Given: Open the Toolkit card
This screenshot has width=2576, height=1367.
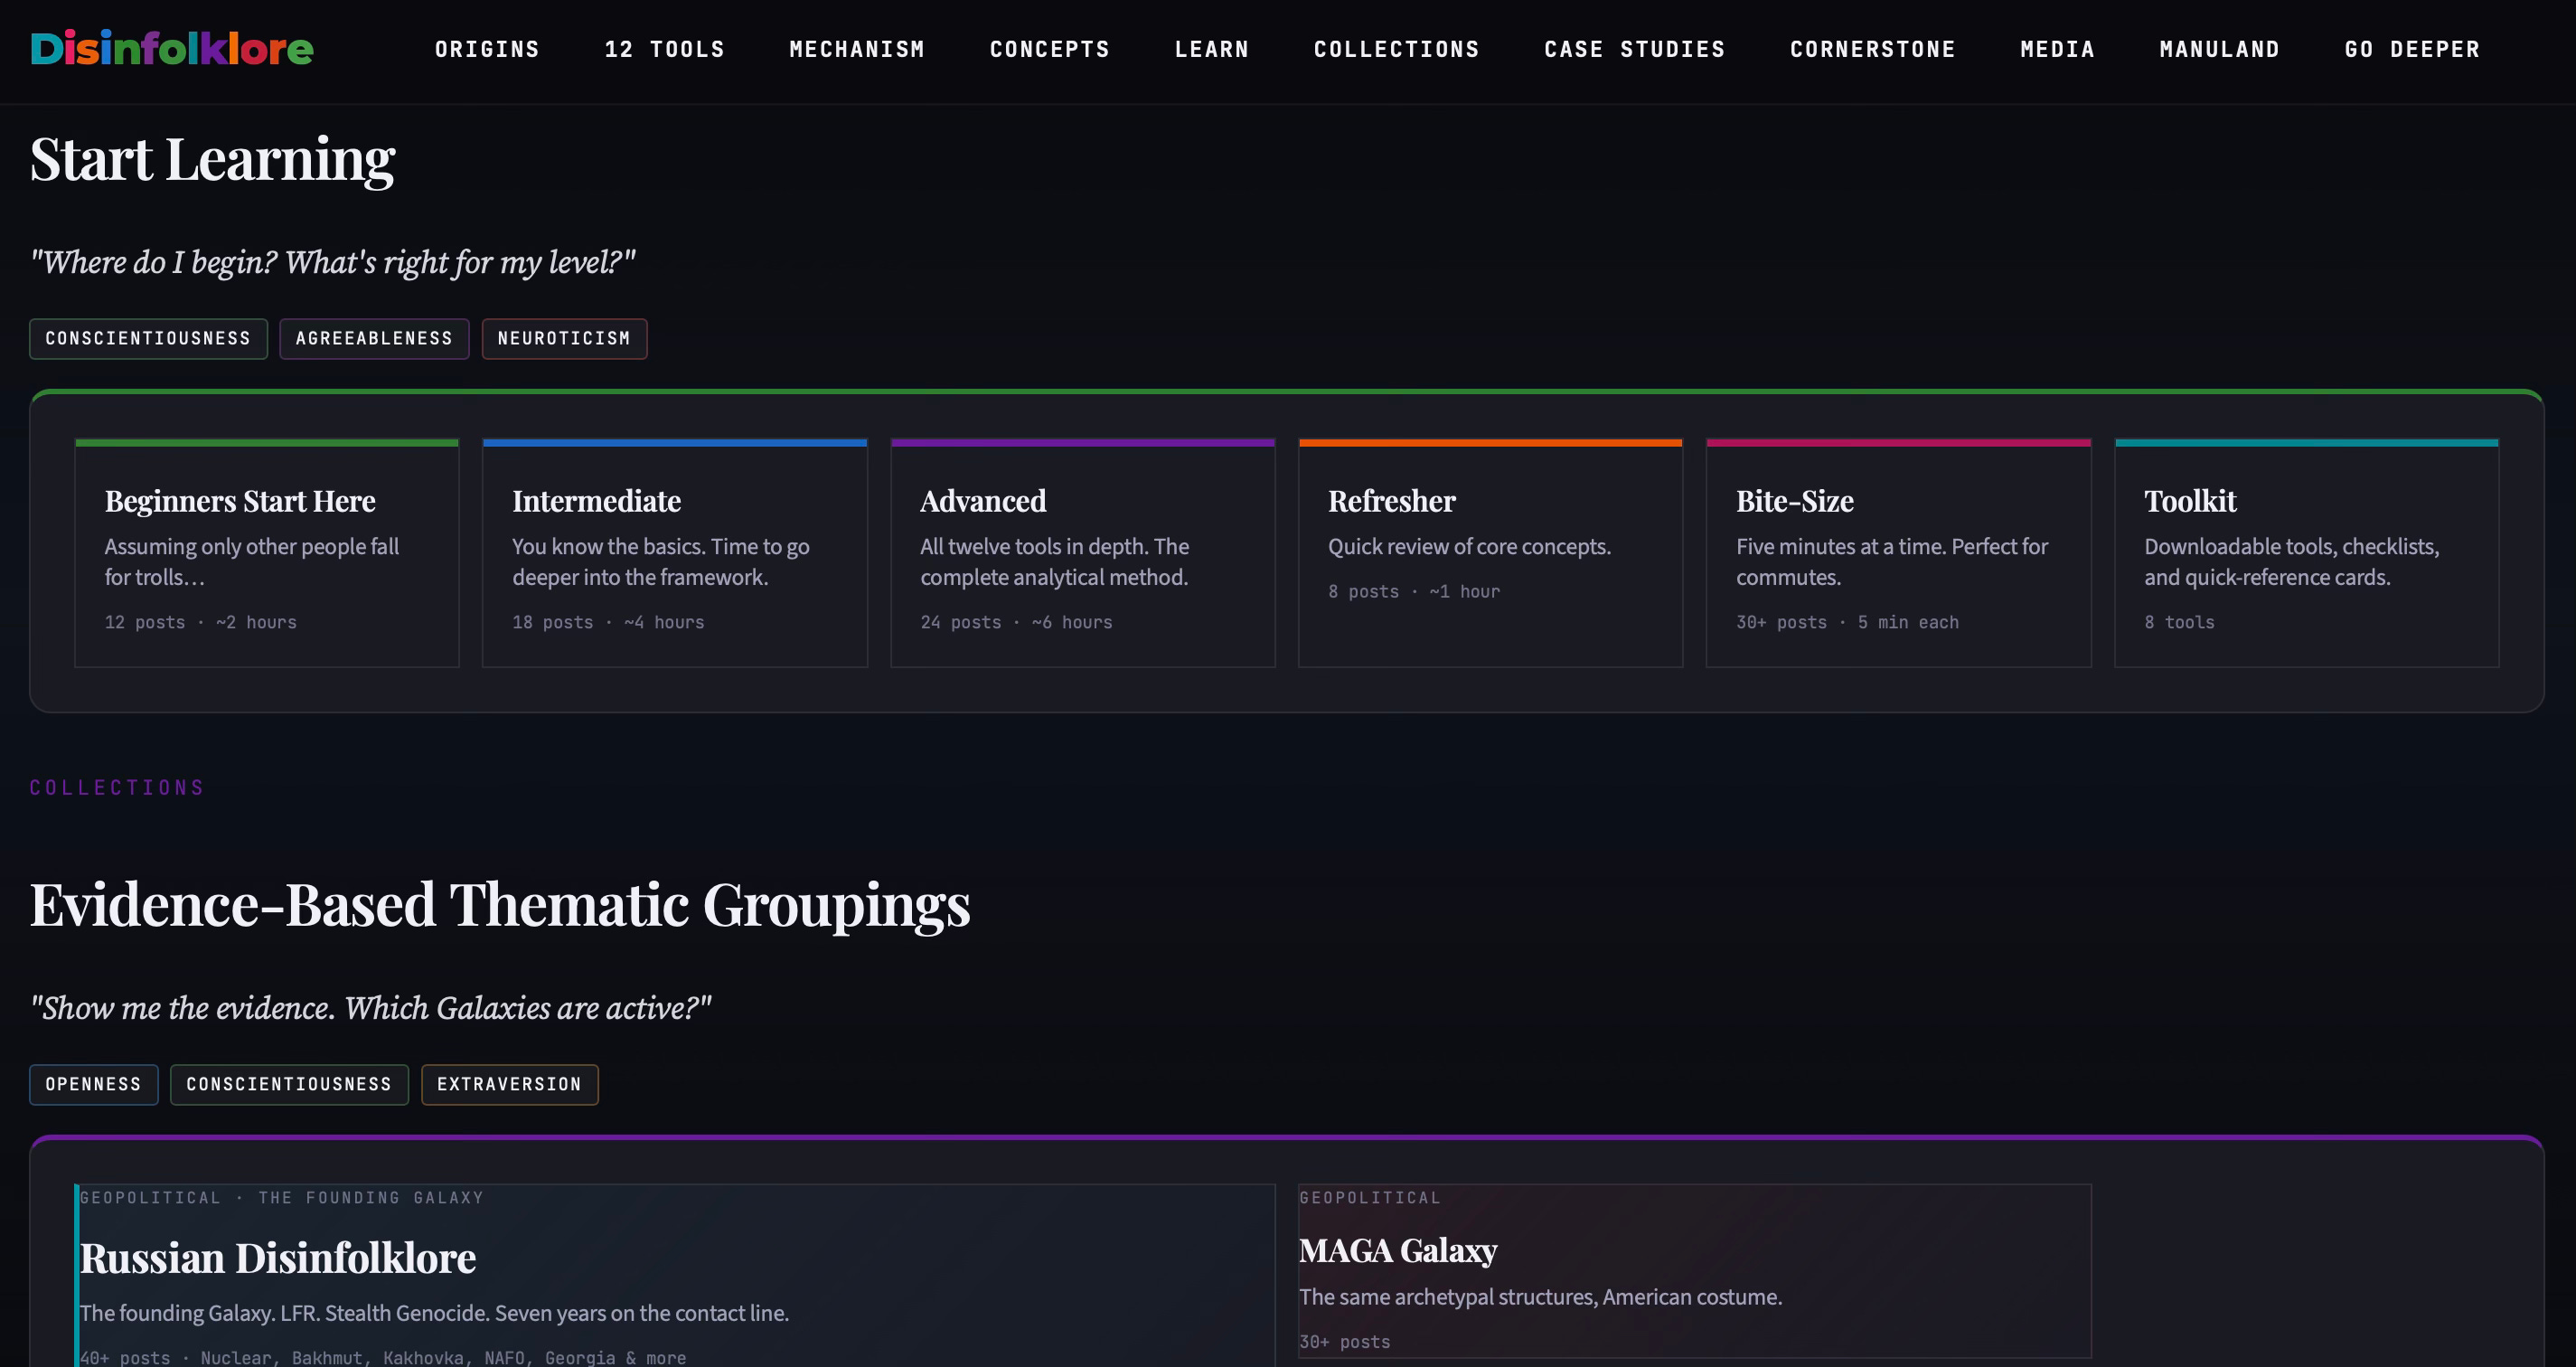Looking at the screenshot, I should click(x=2306, y=553).
